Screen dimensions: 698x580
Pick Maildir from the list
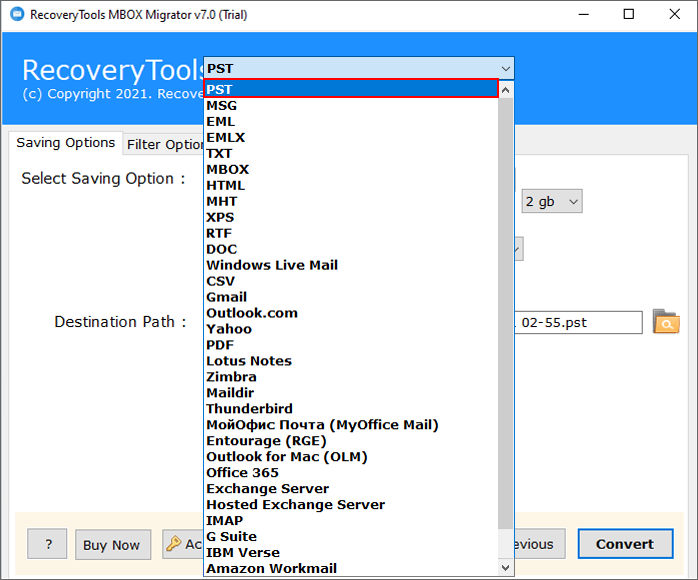point(351,393)
